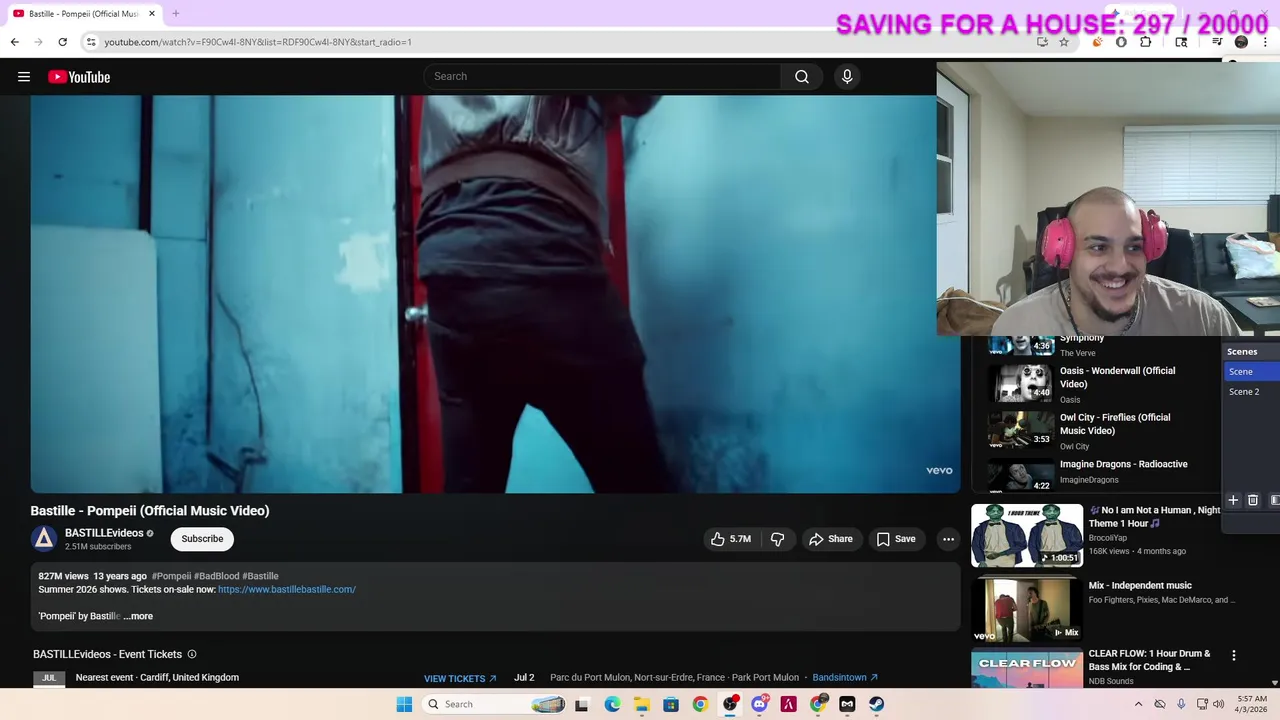The width and height of the screenshot is (1280, 720).
Task: Show info about Event Tickets
Action: pyautogui.click(x=192, y=654)
